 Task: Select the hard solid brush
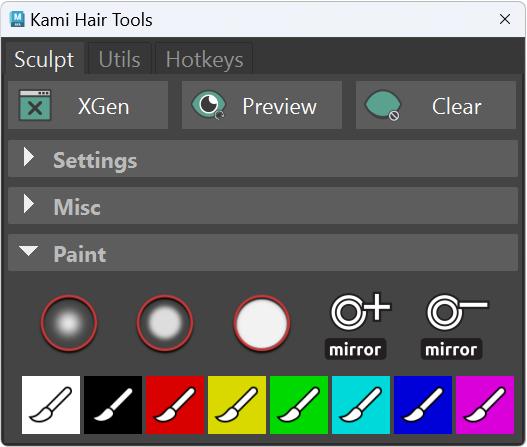261,323
